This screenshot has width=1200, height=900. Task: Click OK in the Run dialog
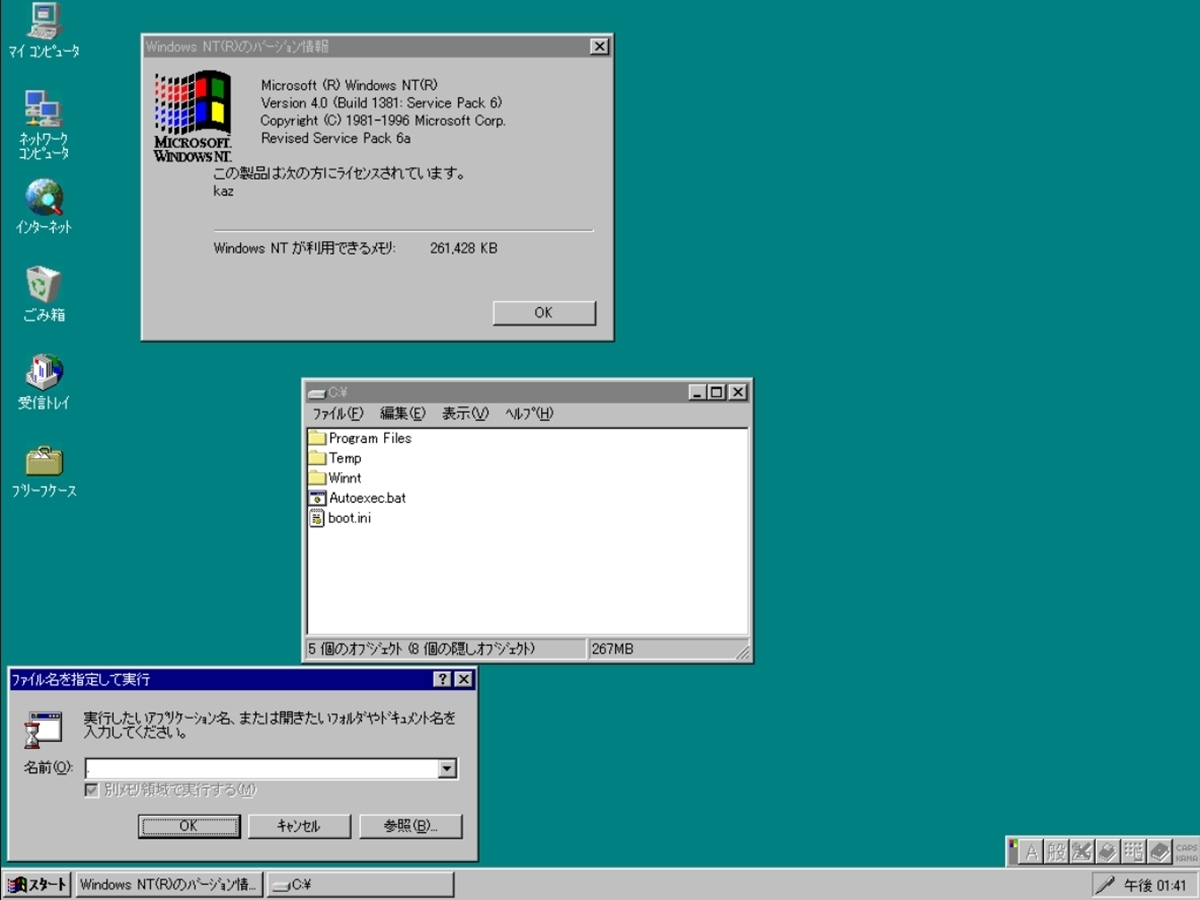click(188, 826)
